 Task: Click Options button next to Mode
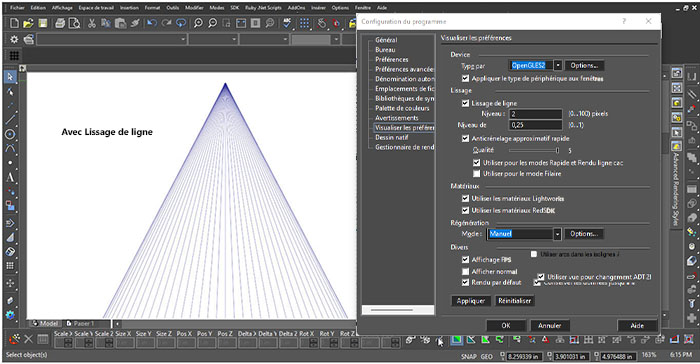pyautogui.click(x=584, y=234)
